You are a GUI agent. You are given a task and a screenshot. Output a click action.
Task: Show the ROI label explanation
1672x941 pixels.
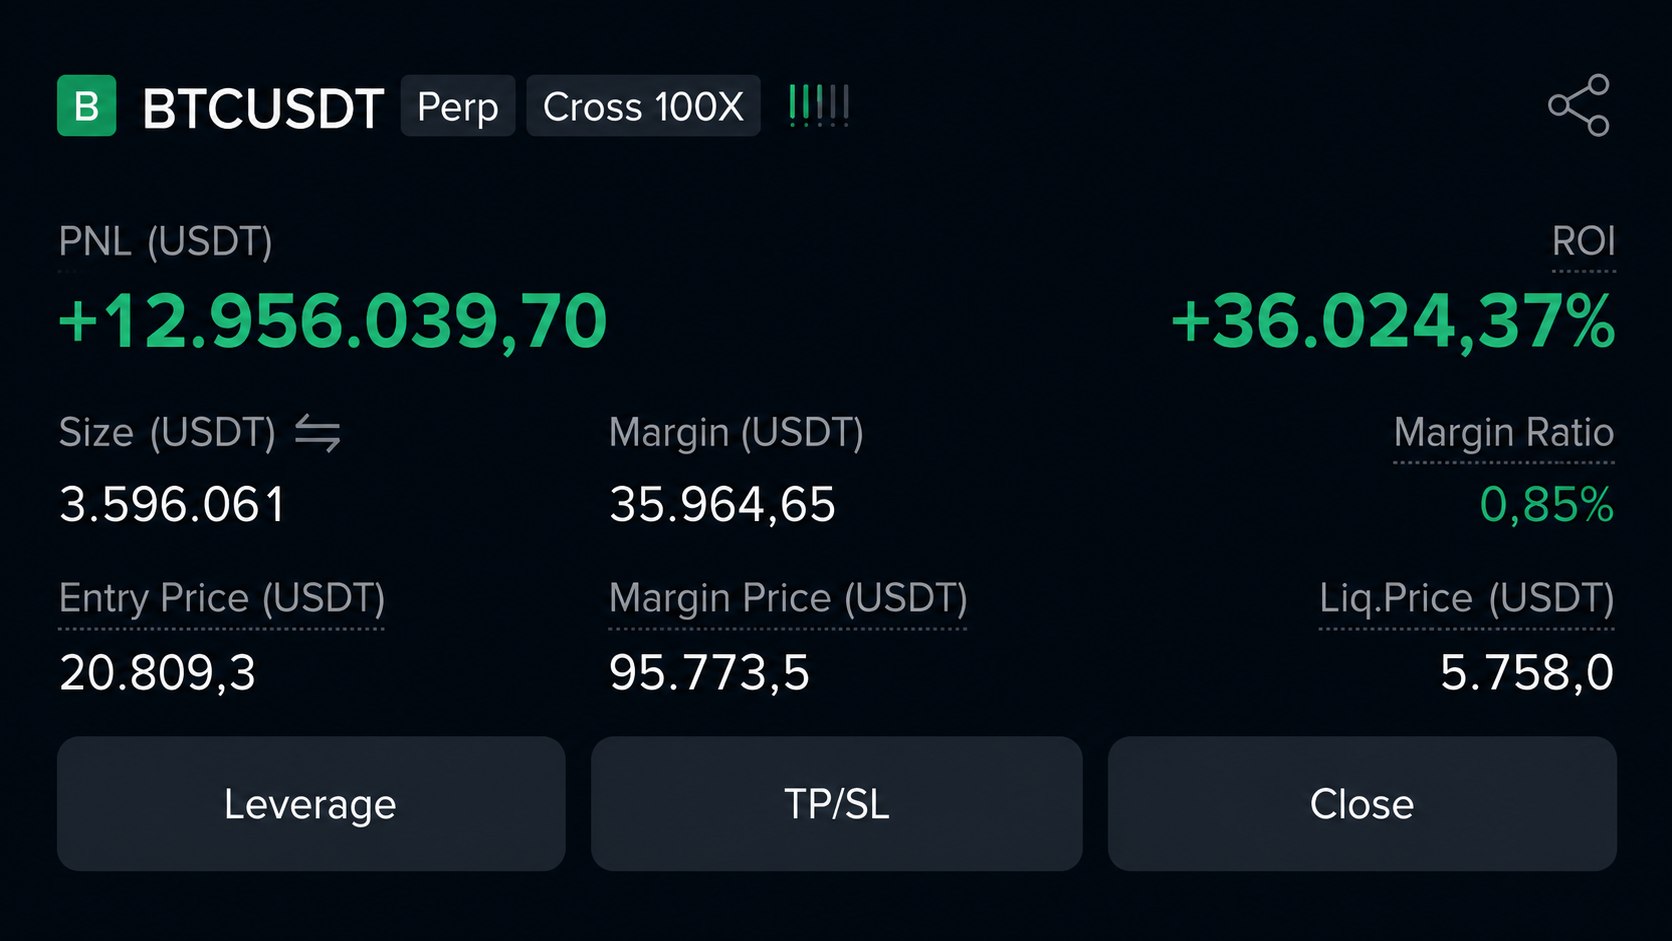[x=1583, y=242]
